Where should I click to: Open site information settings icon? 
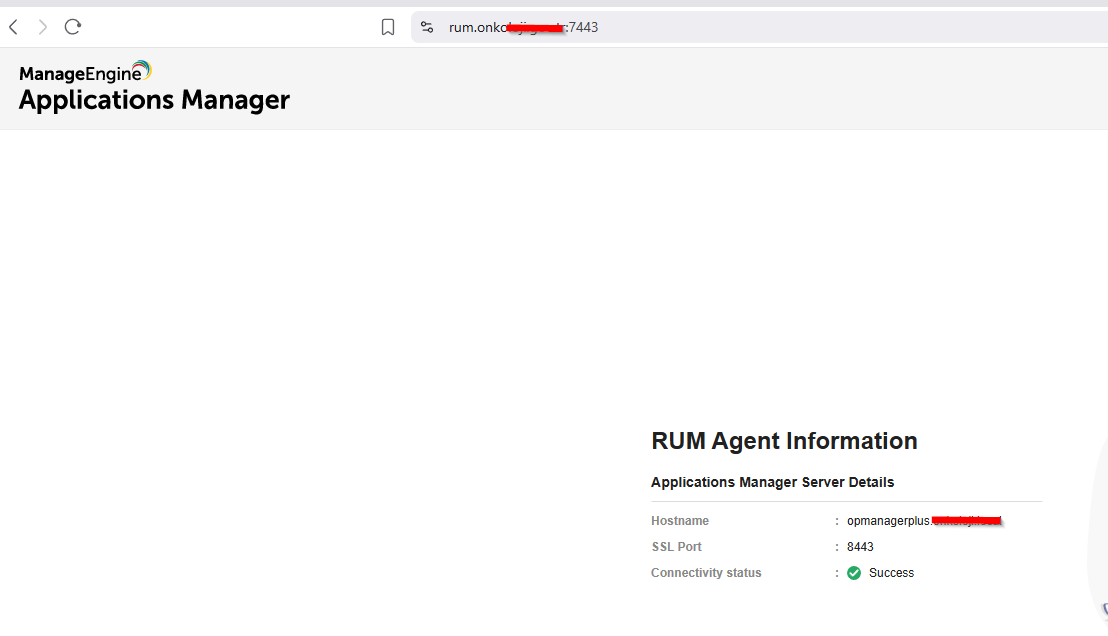tap(427, 27)
